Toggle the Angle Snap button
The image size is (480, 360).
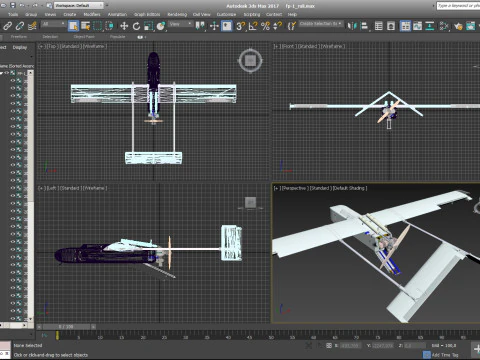[x=253, y=26]
